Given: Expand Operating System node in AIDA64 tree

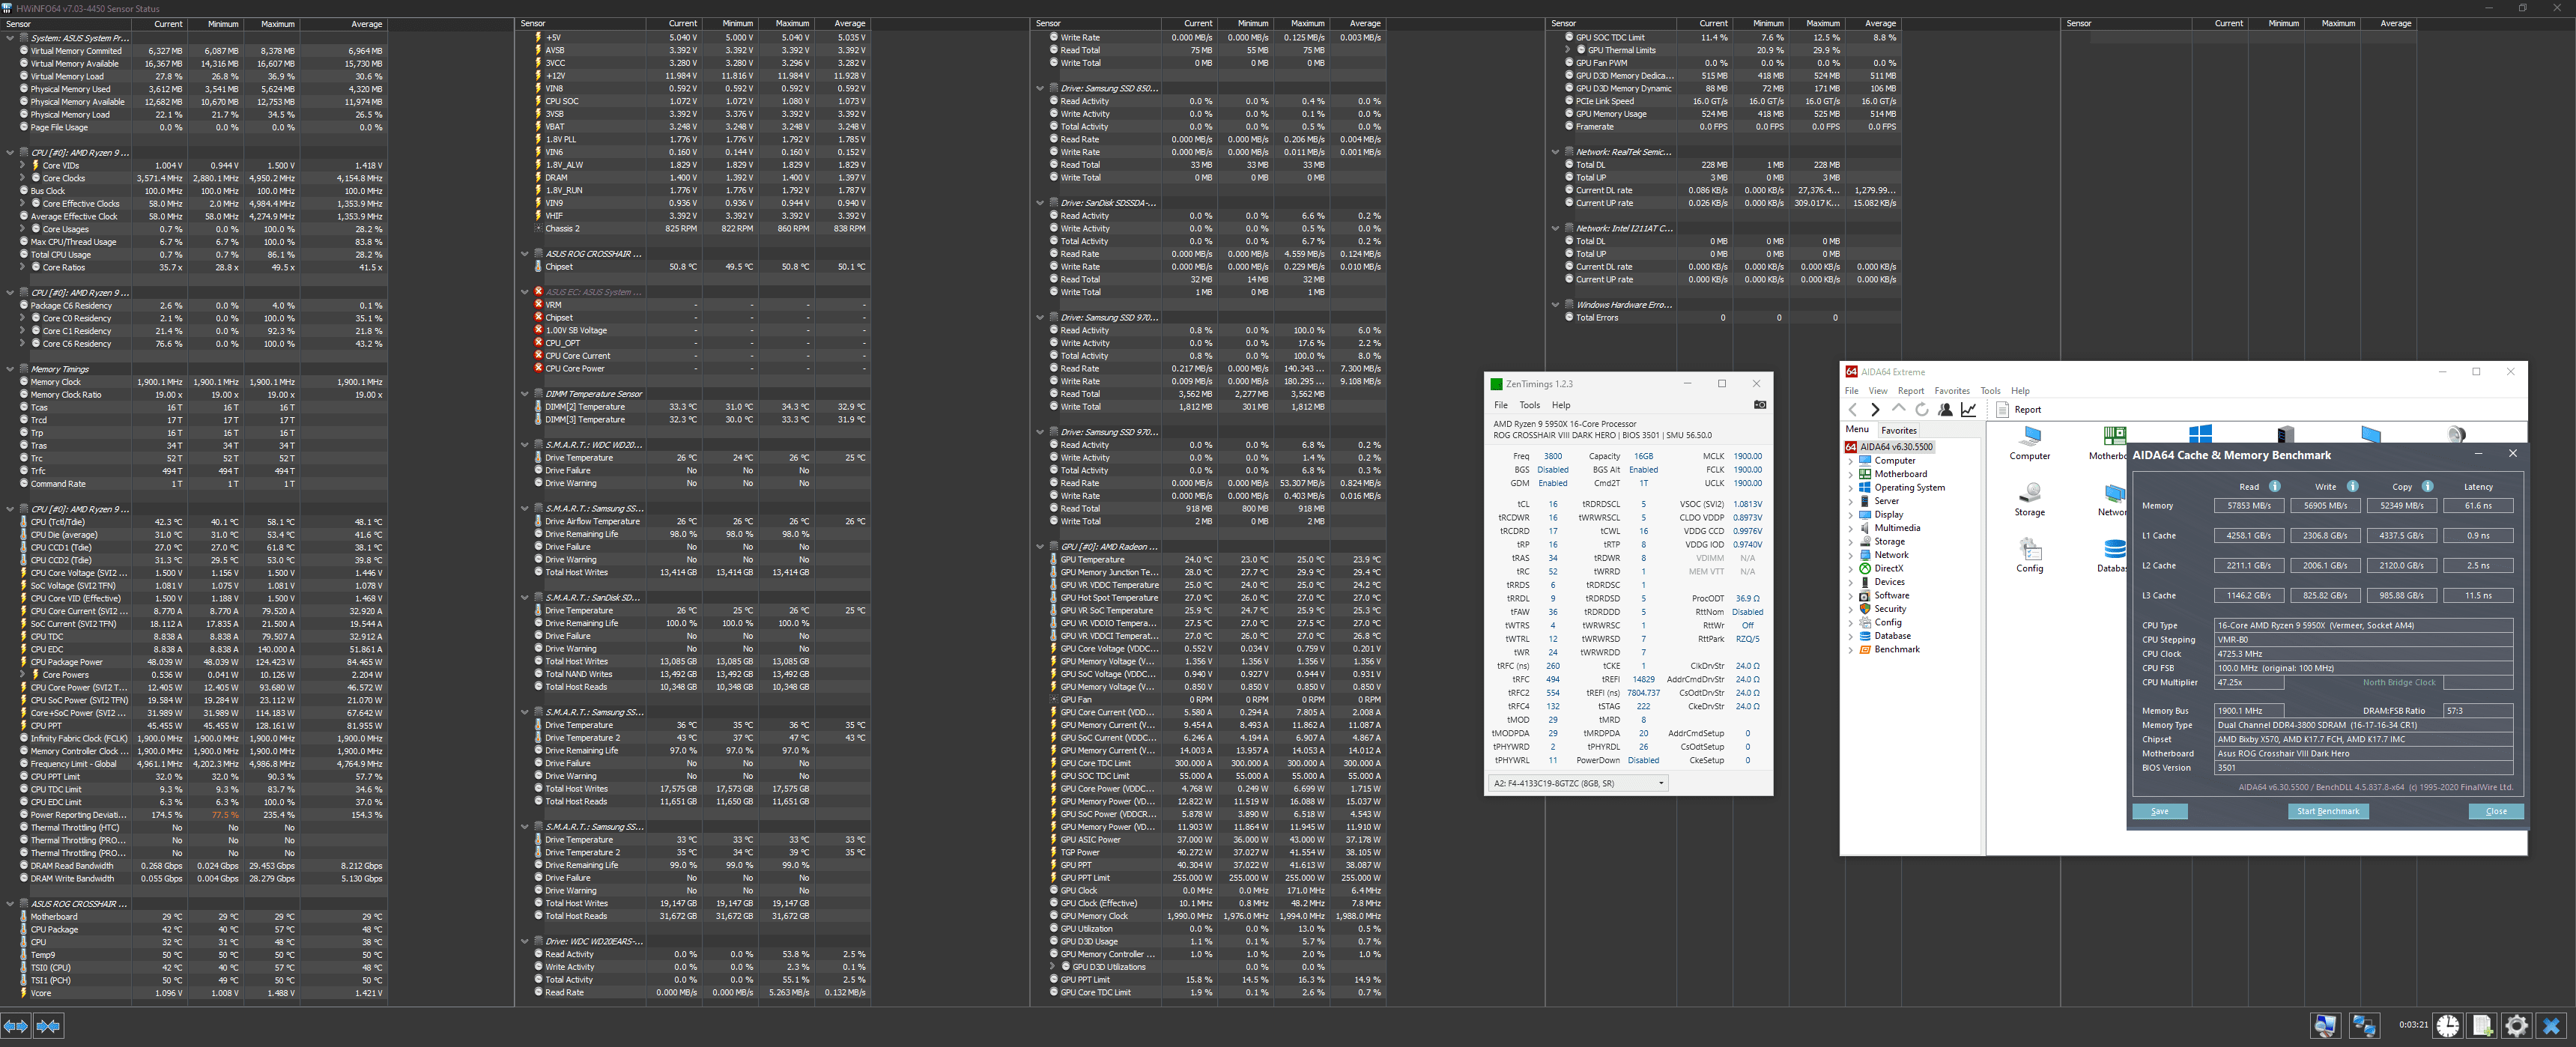Looking at the screenshot, I should point(1851,488).
